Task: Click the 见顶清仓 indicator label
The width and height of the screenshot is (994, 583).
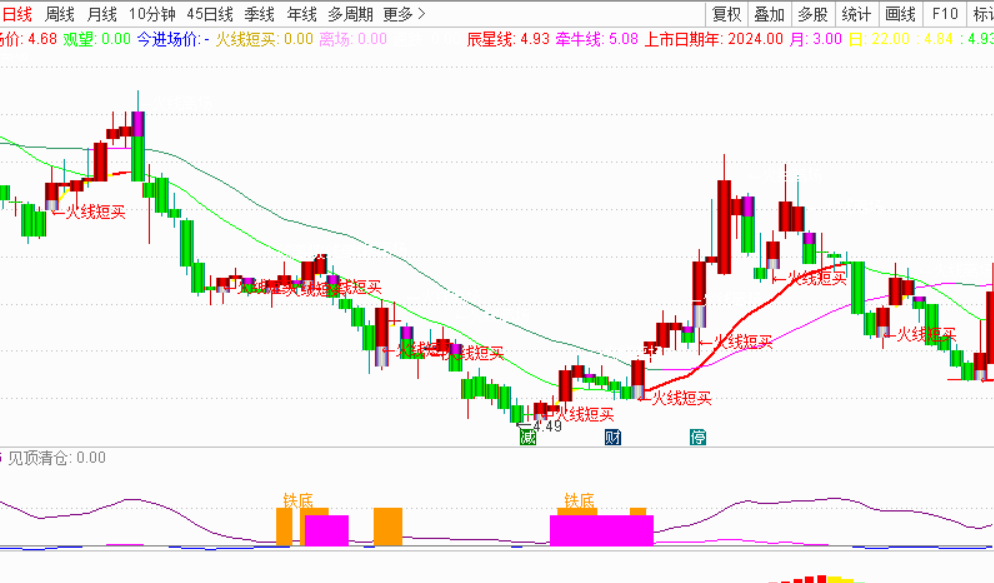Action: click(40, 458)
